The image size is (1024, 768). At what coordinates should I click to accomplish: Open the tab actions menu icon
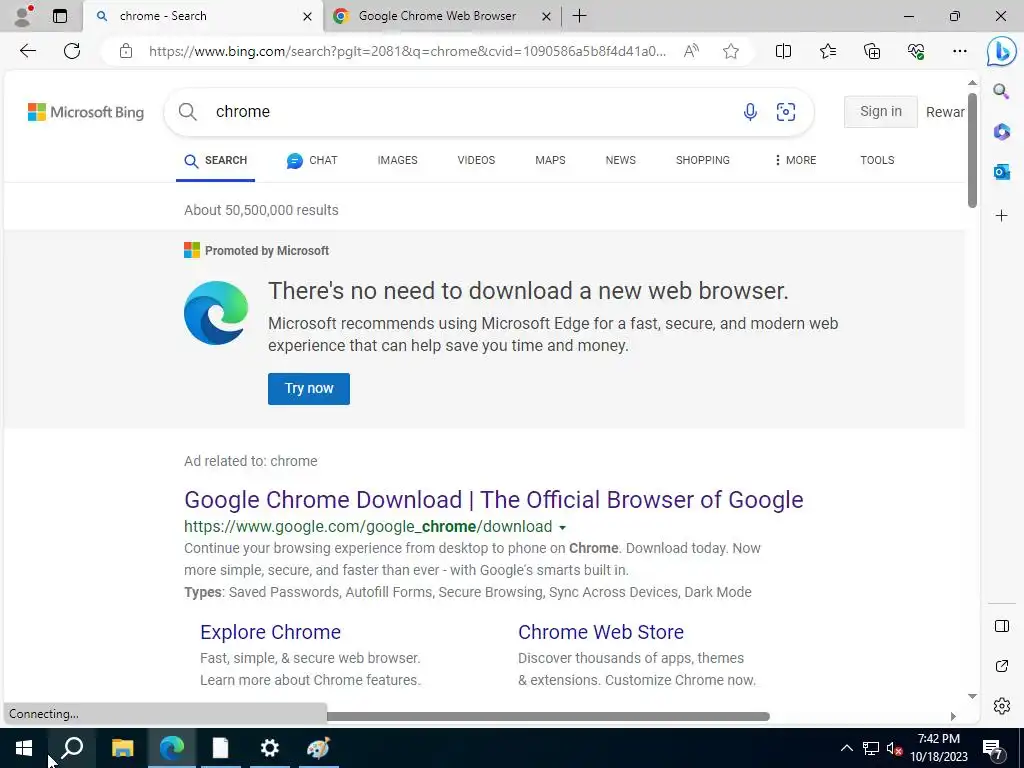pos(59,16)
